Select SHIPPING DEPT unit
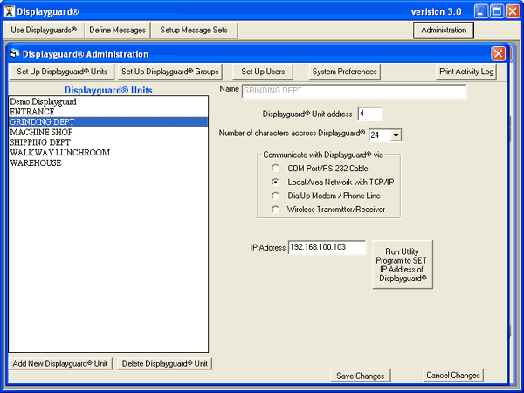 coord(108,142)
